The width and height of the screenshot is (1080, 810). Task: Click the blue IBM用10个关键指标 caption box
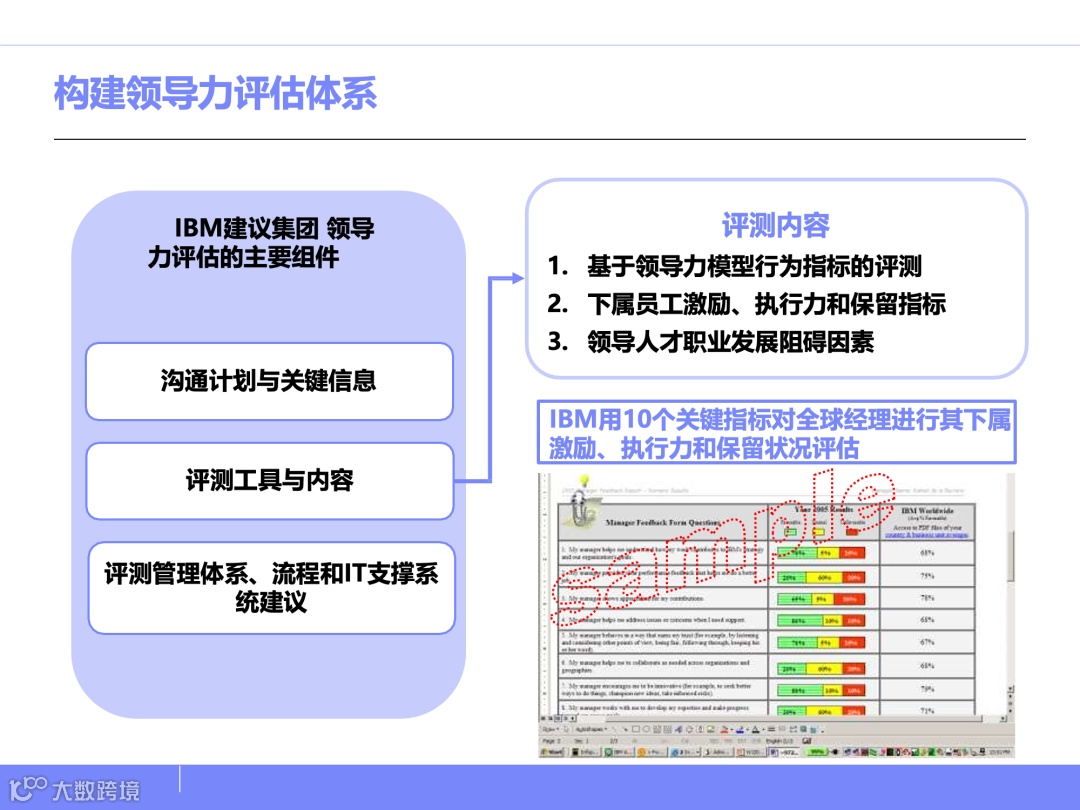(x=776, y=433)
